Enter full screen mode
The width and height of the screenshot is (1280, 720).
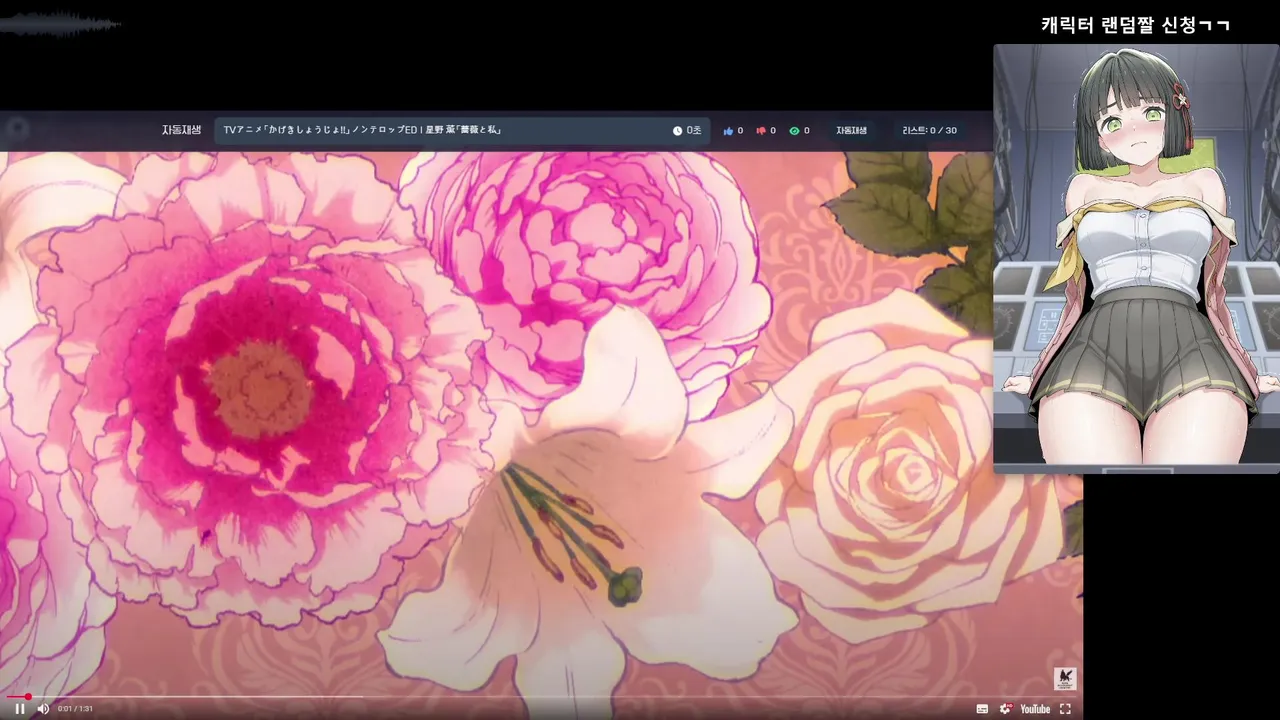tap(1065, 709)
